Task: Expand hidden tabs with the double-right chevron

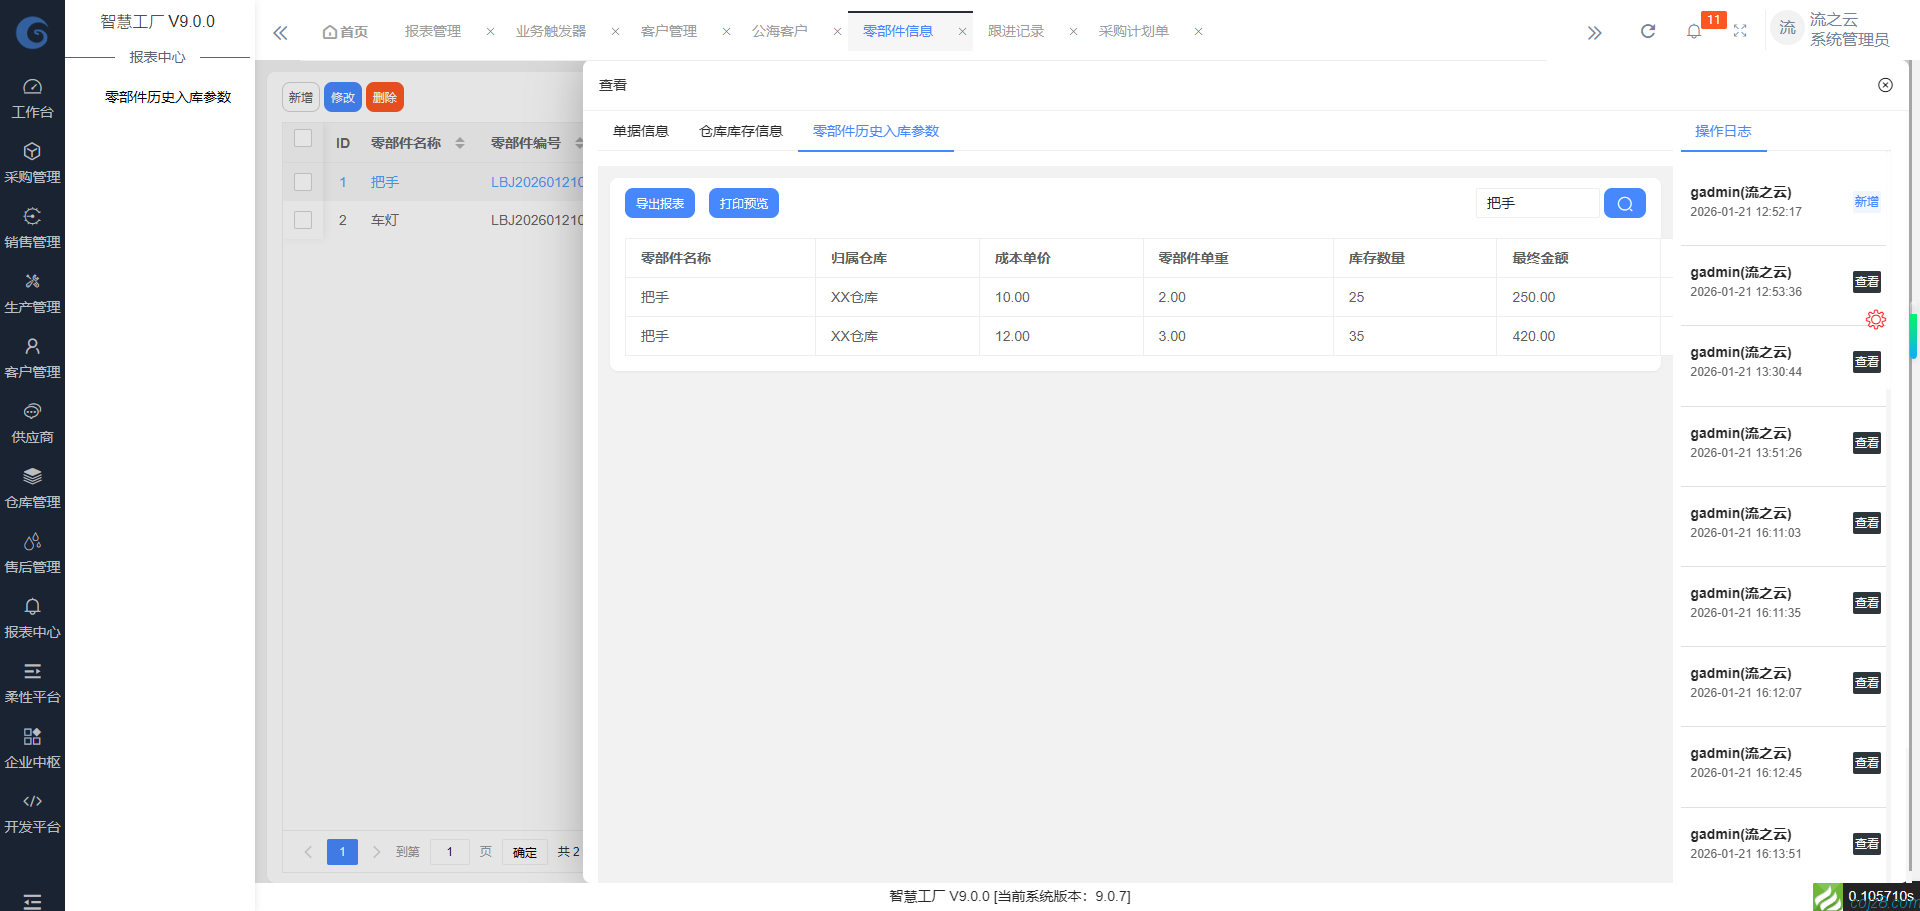Action: click(1594, 32)
